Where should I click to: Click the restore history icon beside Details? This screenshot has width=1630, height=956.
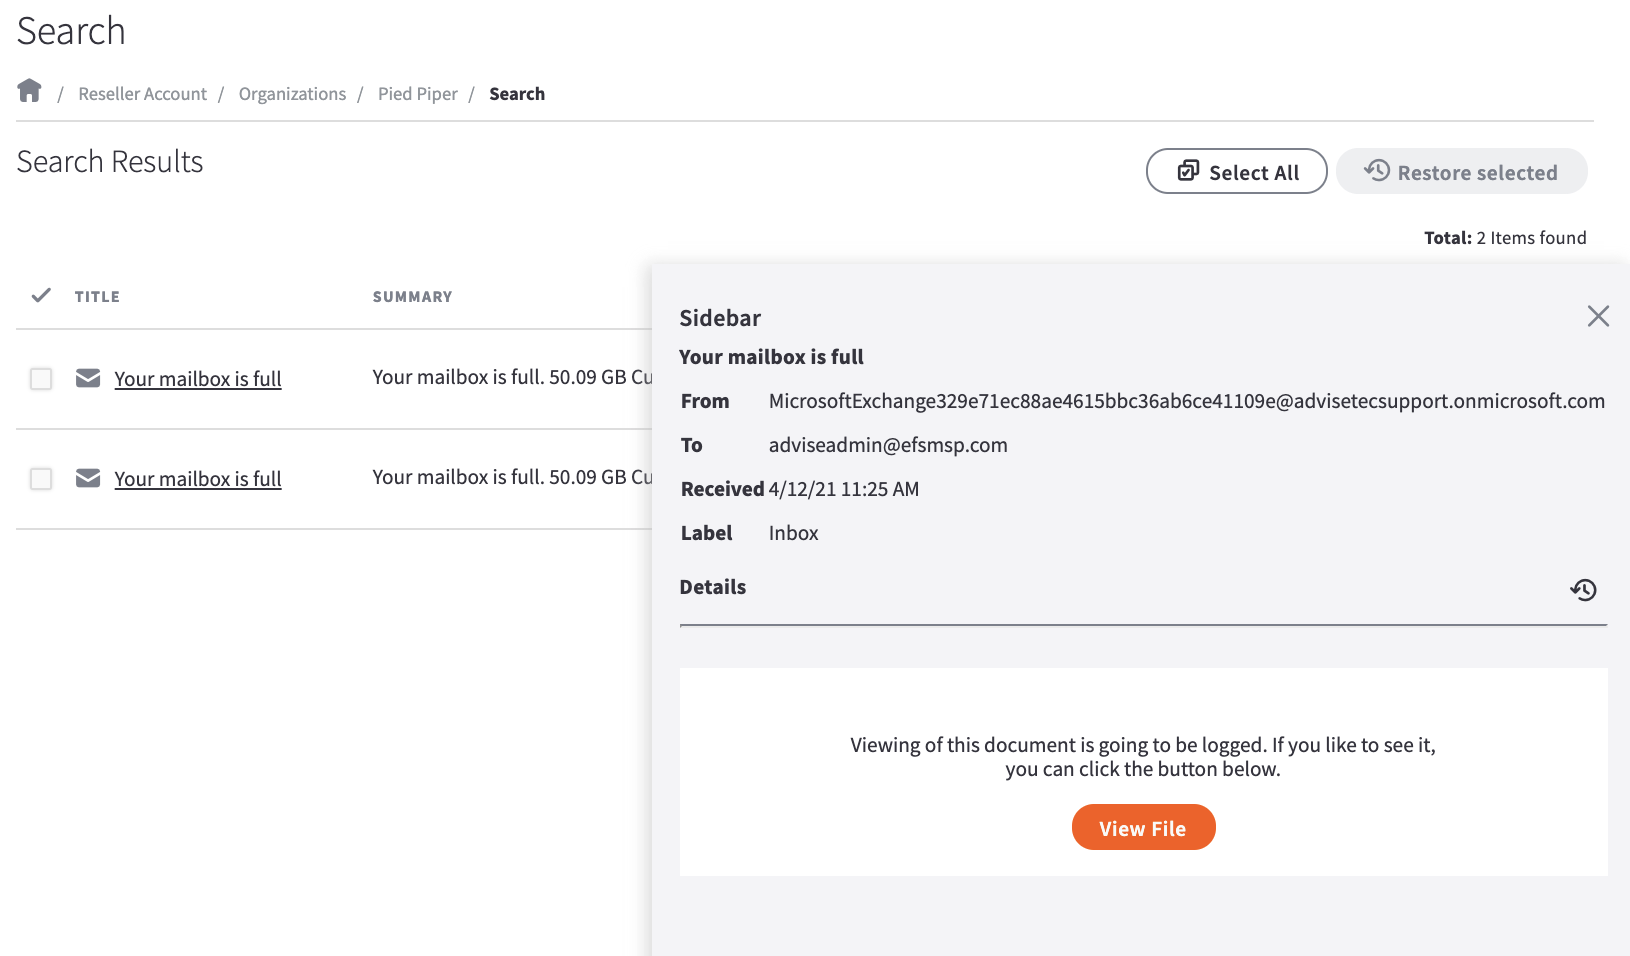click(1583, 590)
